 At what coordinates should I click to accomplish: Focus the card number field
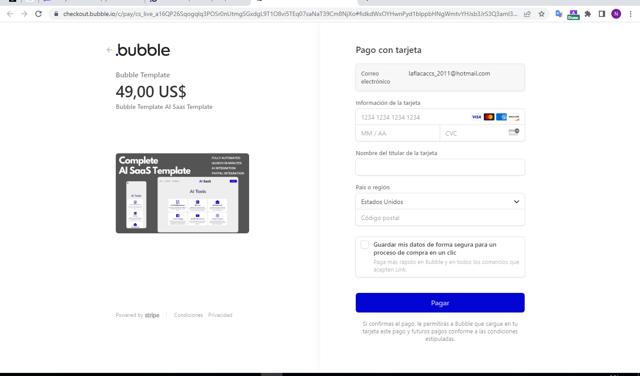(x=440, y=117)
